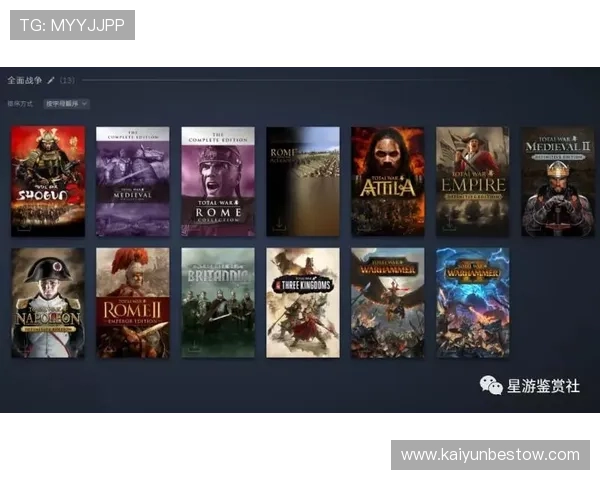Image resolution: width=600 pixels, height=480 pixels.
Task: Open Medieval II Definitive Edition cover
Action: point(557,181)
